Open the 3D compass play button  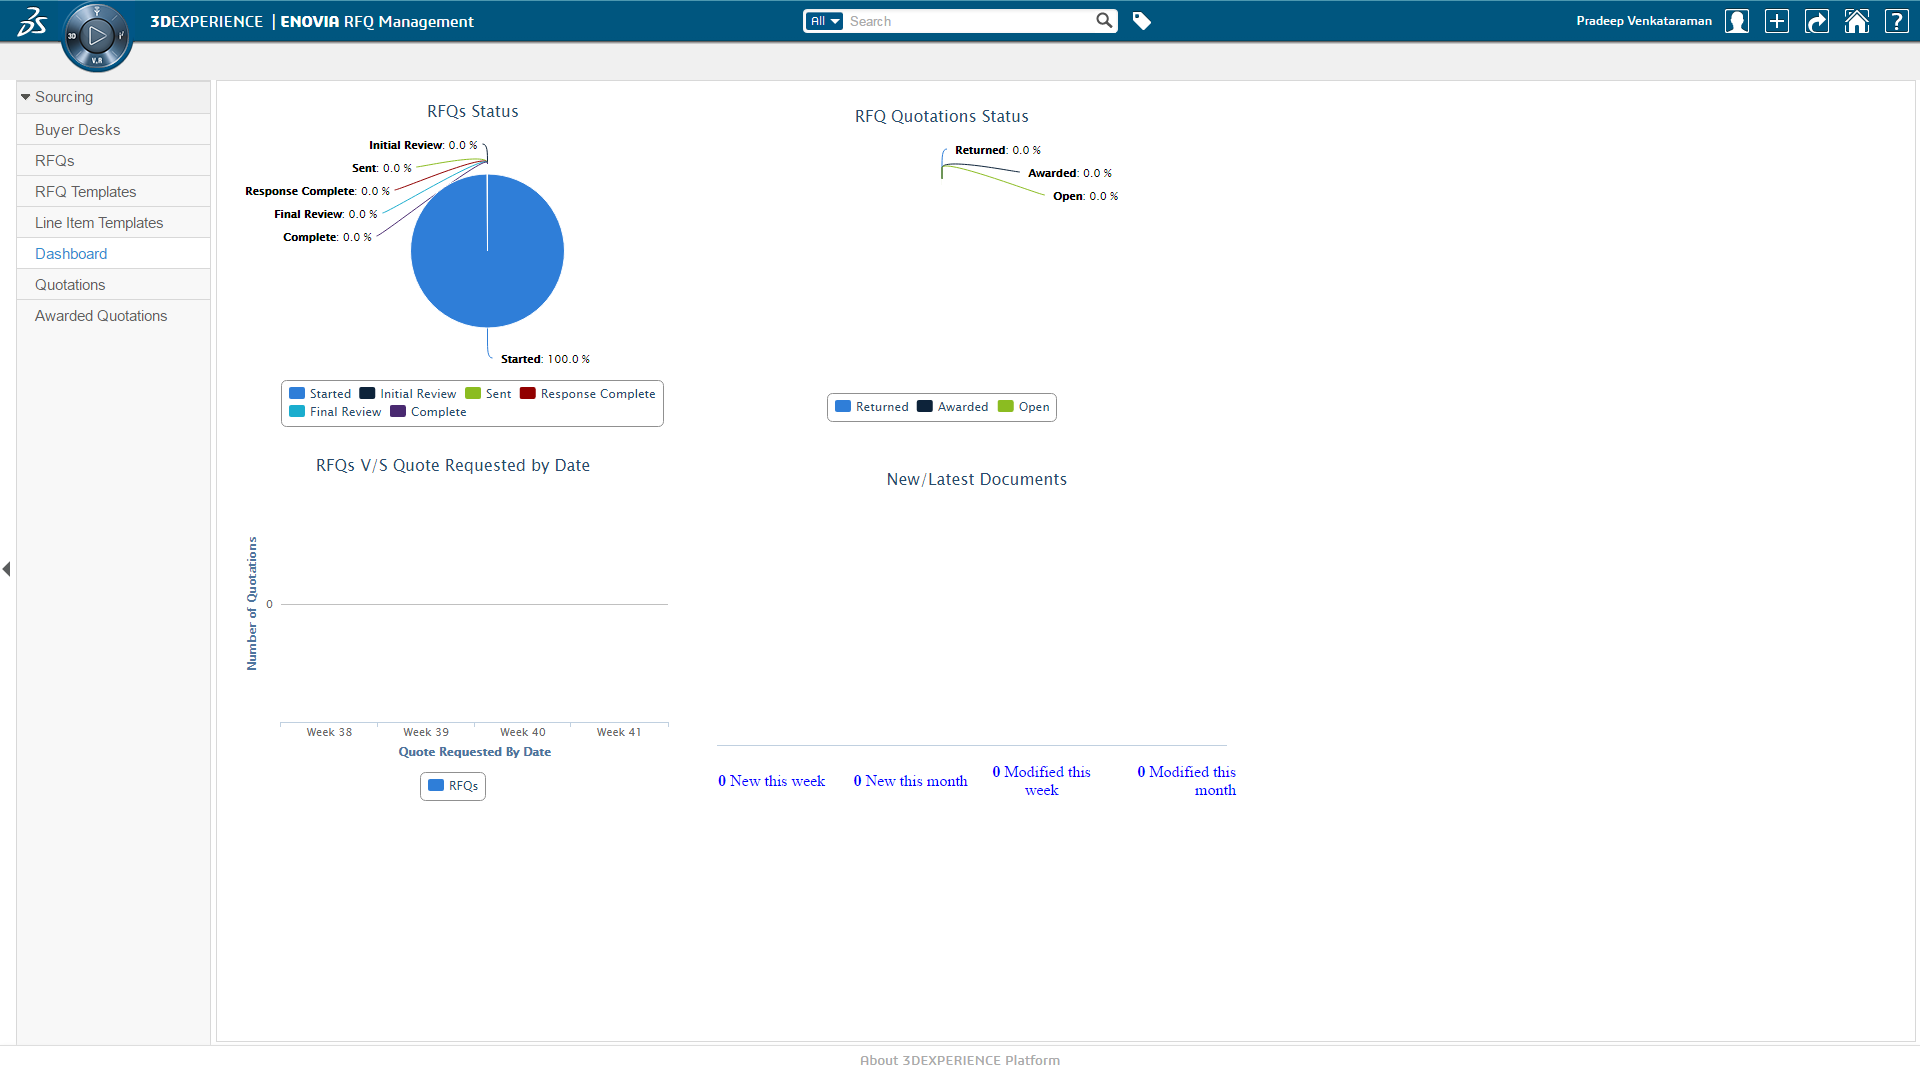pos(97,36)
